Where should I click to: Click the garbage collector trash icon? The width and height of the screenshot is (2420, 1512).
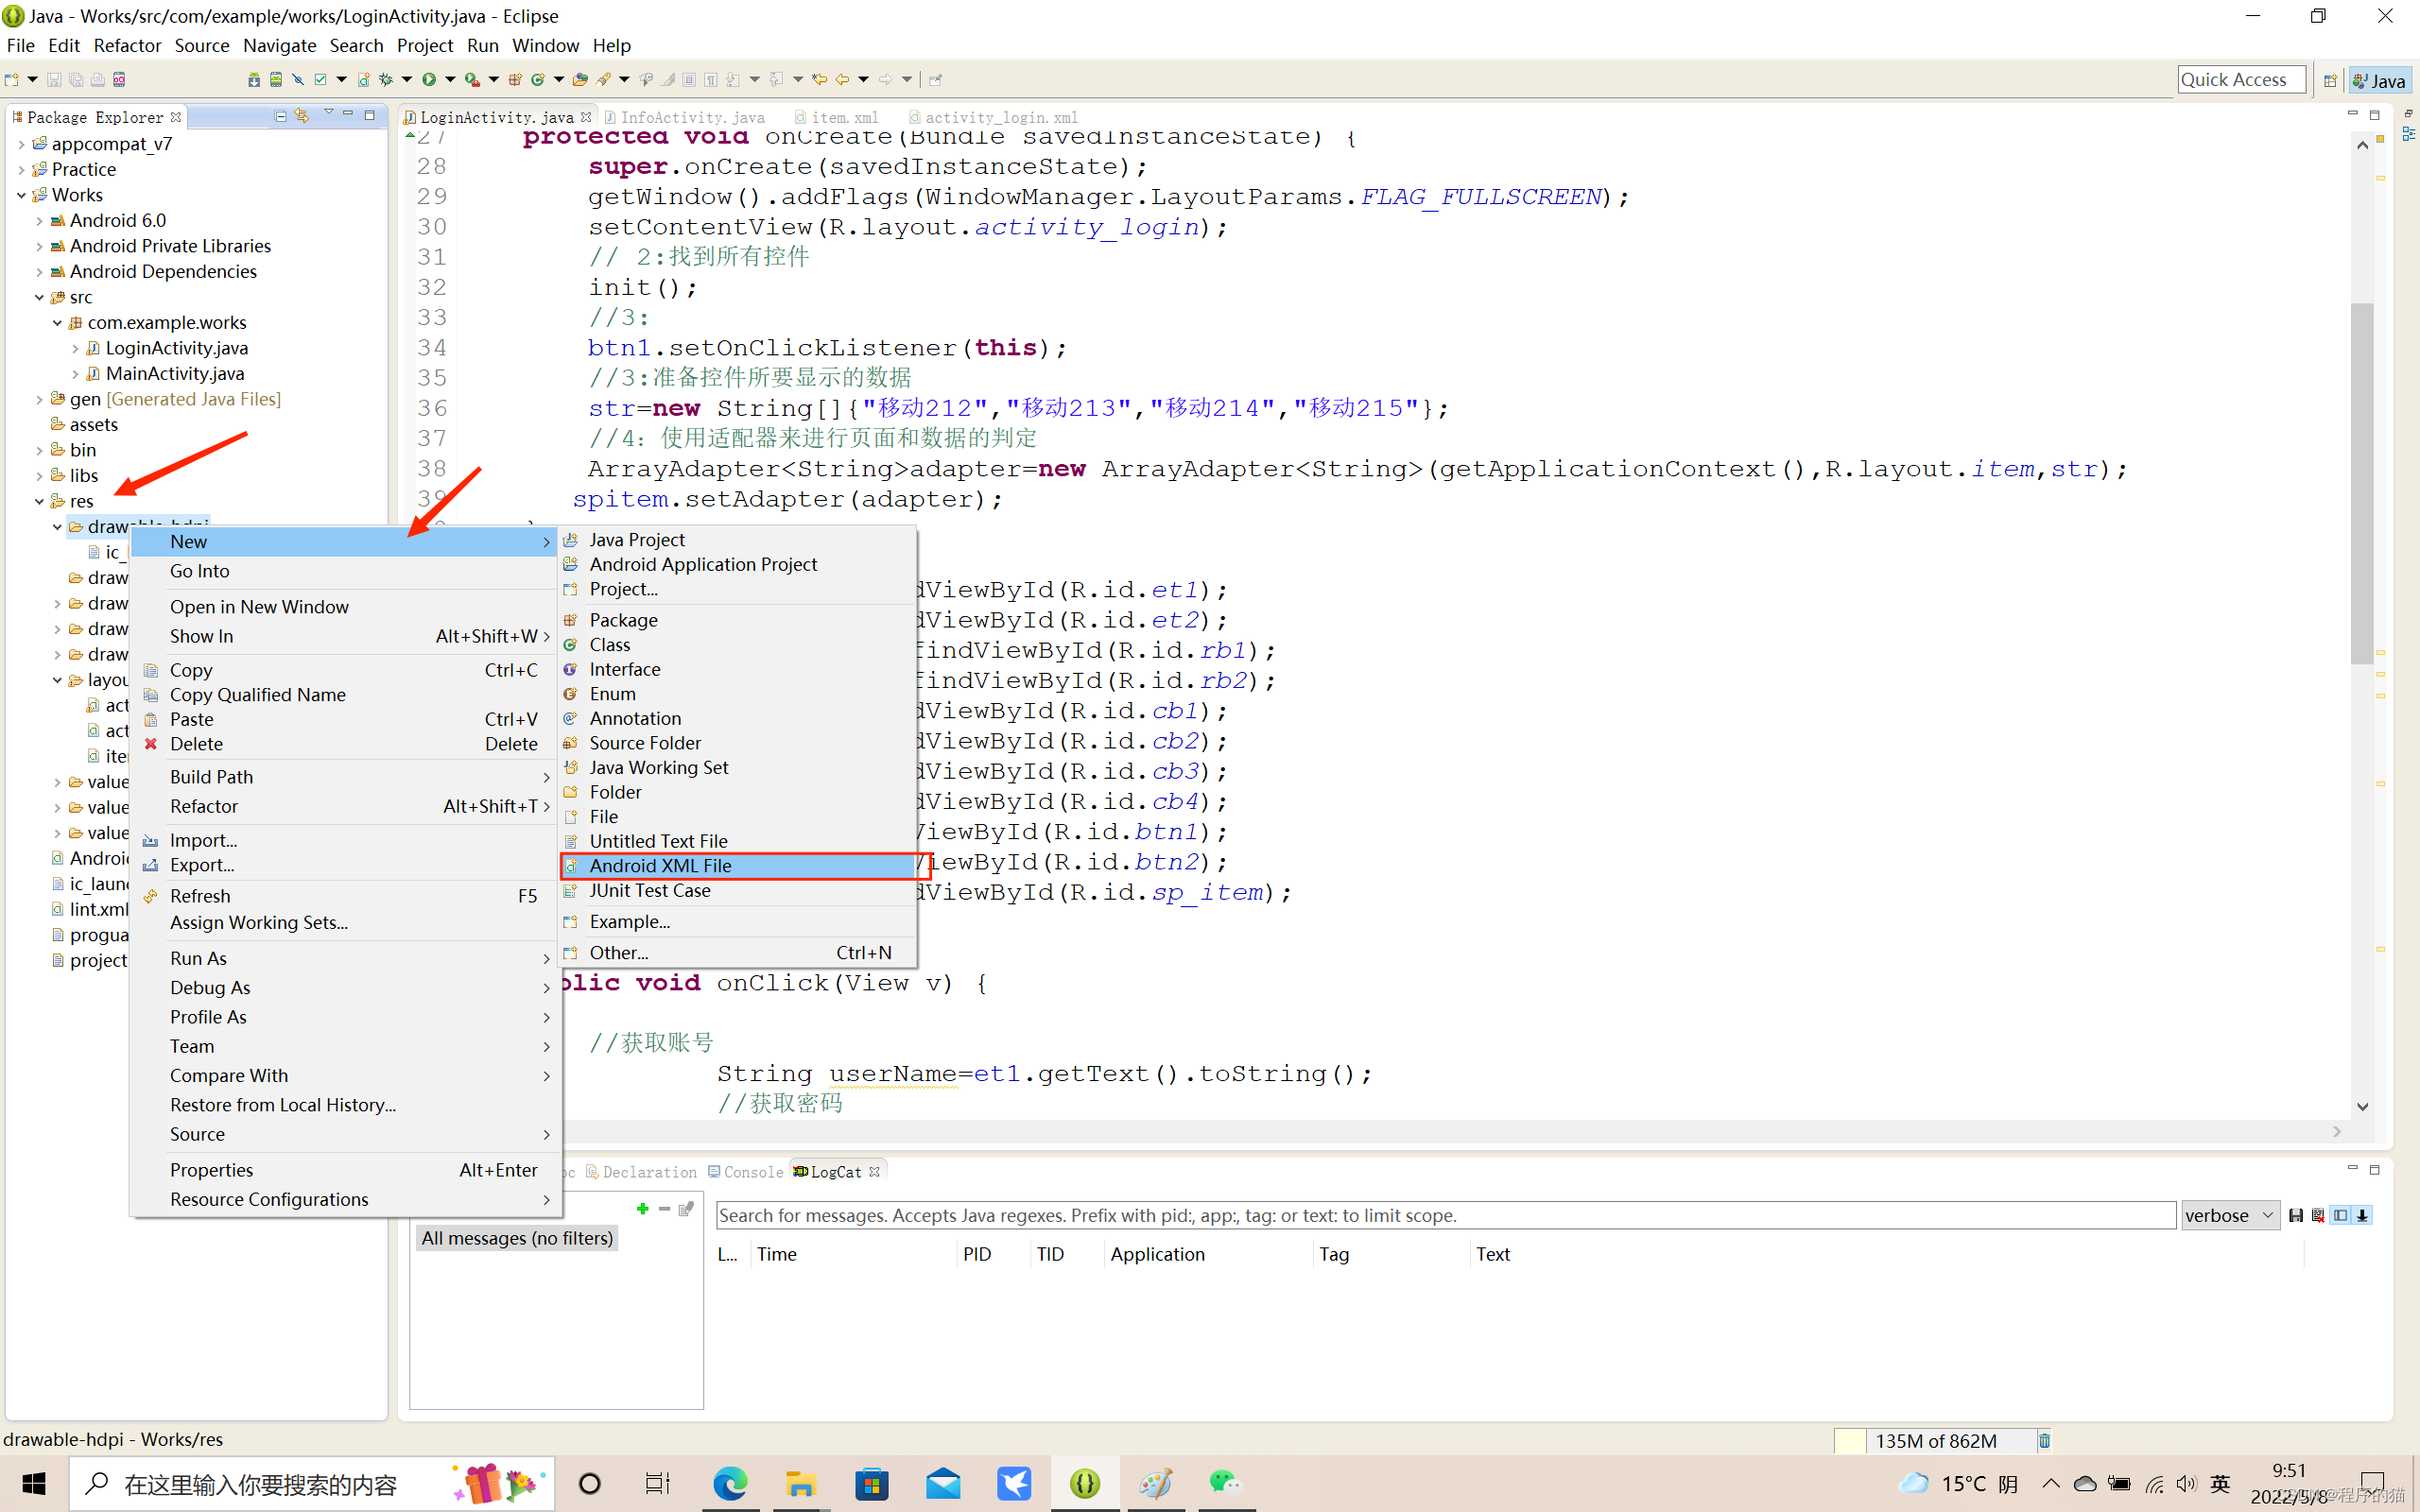(x=2044, y=1440)
